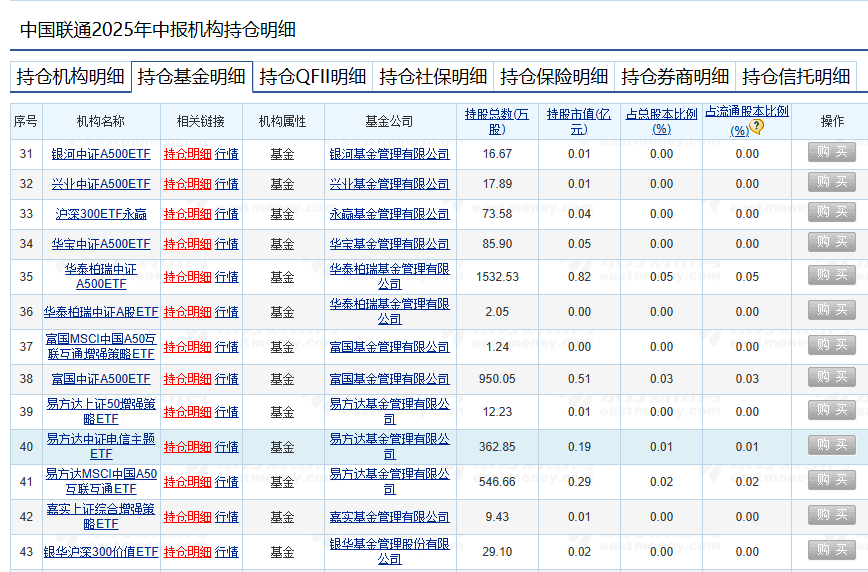Image resolution: width=868 pixels, height=572 pixels.
Task: Select the 950.05 holdings value cell
Action: (x=497, y=379)
